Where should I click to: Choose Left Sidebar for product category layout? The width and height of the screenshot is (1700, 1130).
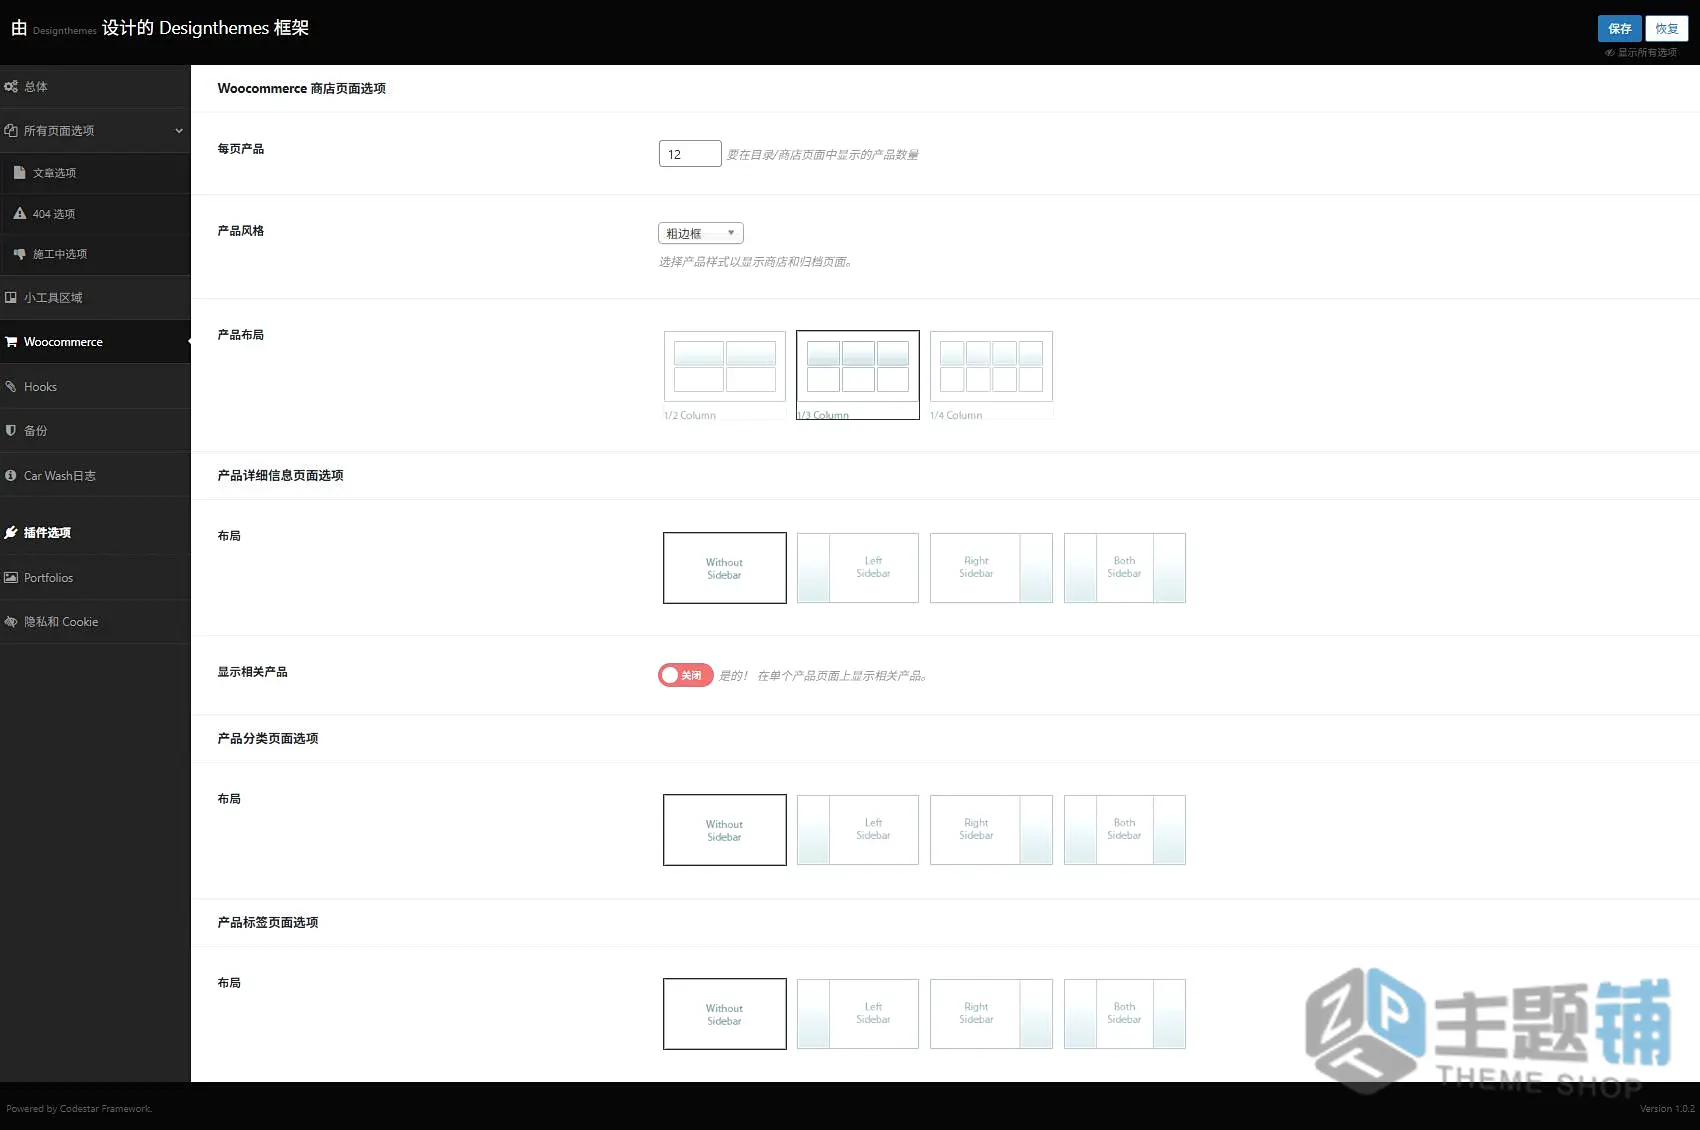click(x=858, y=830)
